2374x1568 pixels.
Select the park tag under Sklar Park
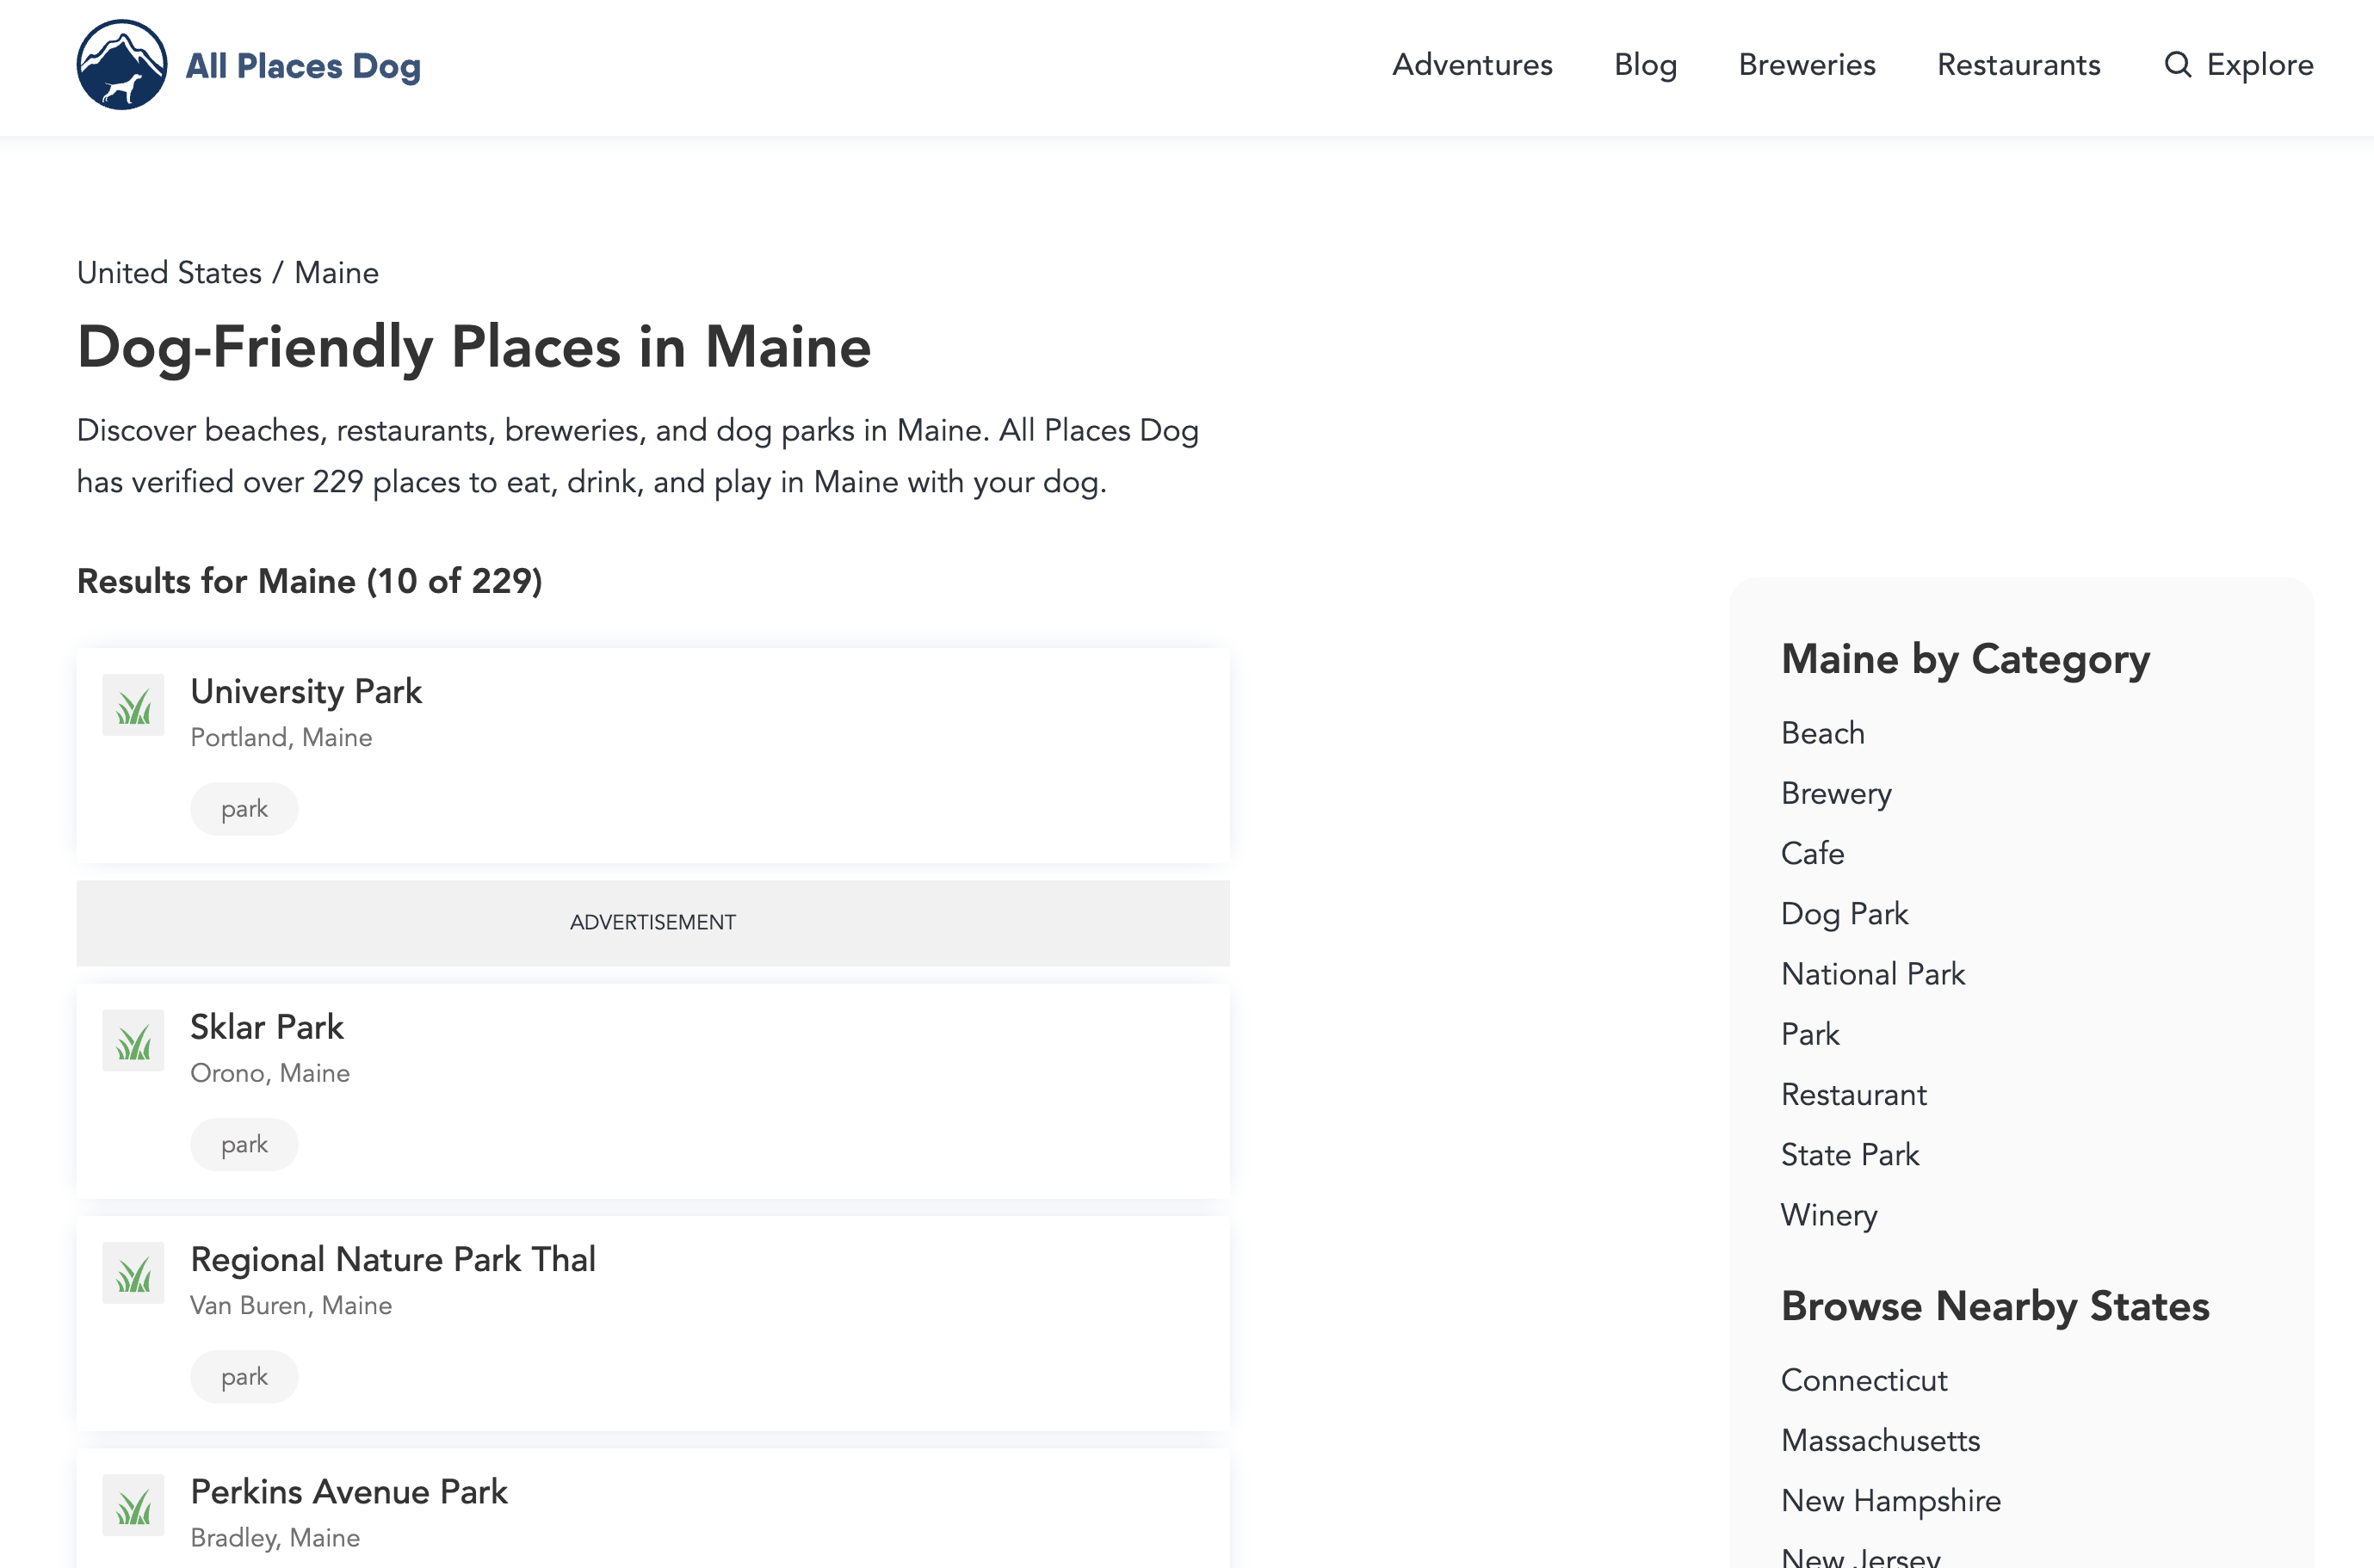click(244, 1144)
